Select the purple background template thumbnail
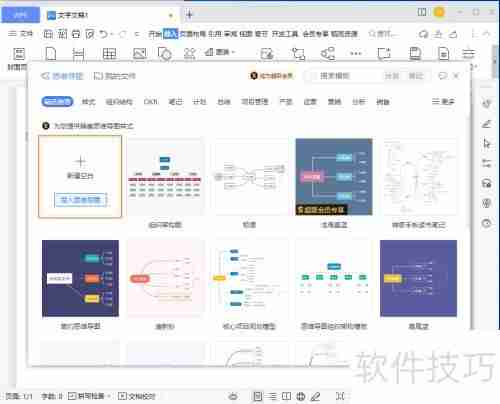The height and width of the screenshot is (404, 500). tap(418, 278)
